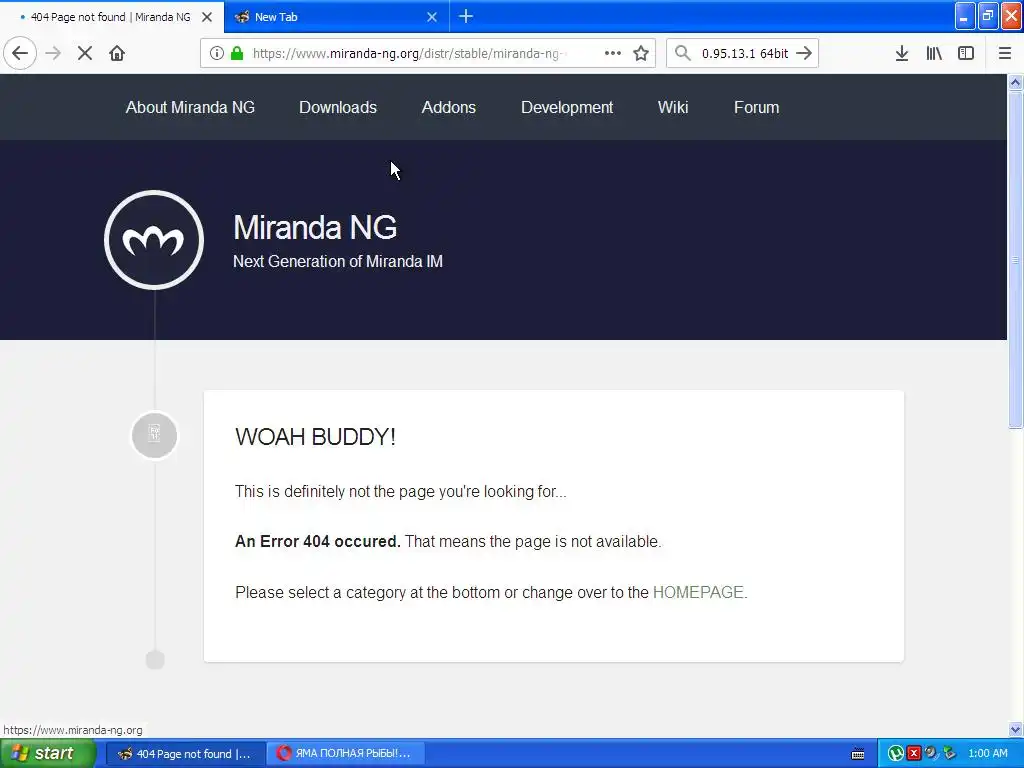Click the red X tray icon

[914, 754]
